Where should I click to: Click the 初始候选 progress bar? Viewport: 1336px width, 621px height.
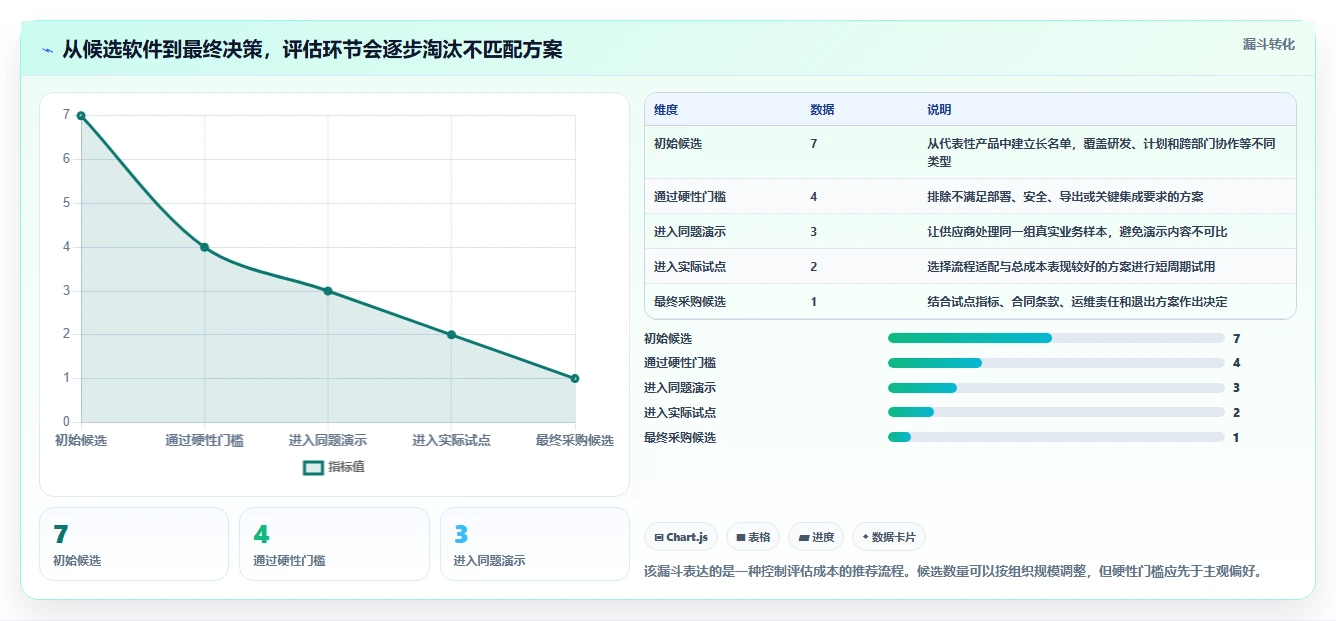(x=1056, y=338)
